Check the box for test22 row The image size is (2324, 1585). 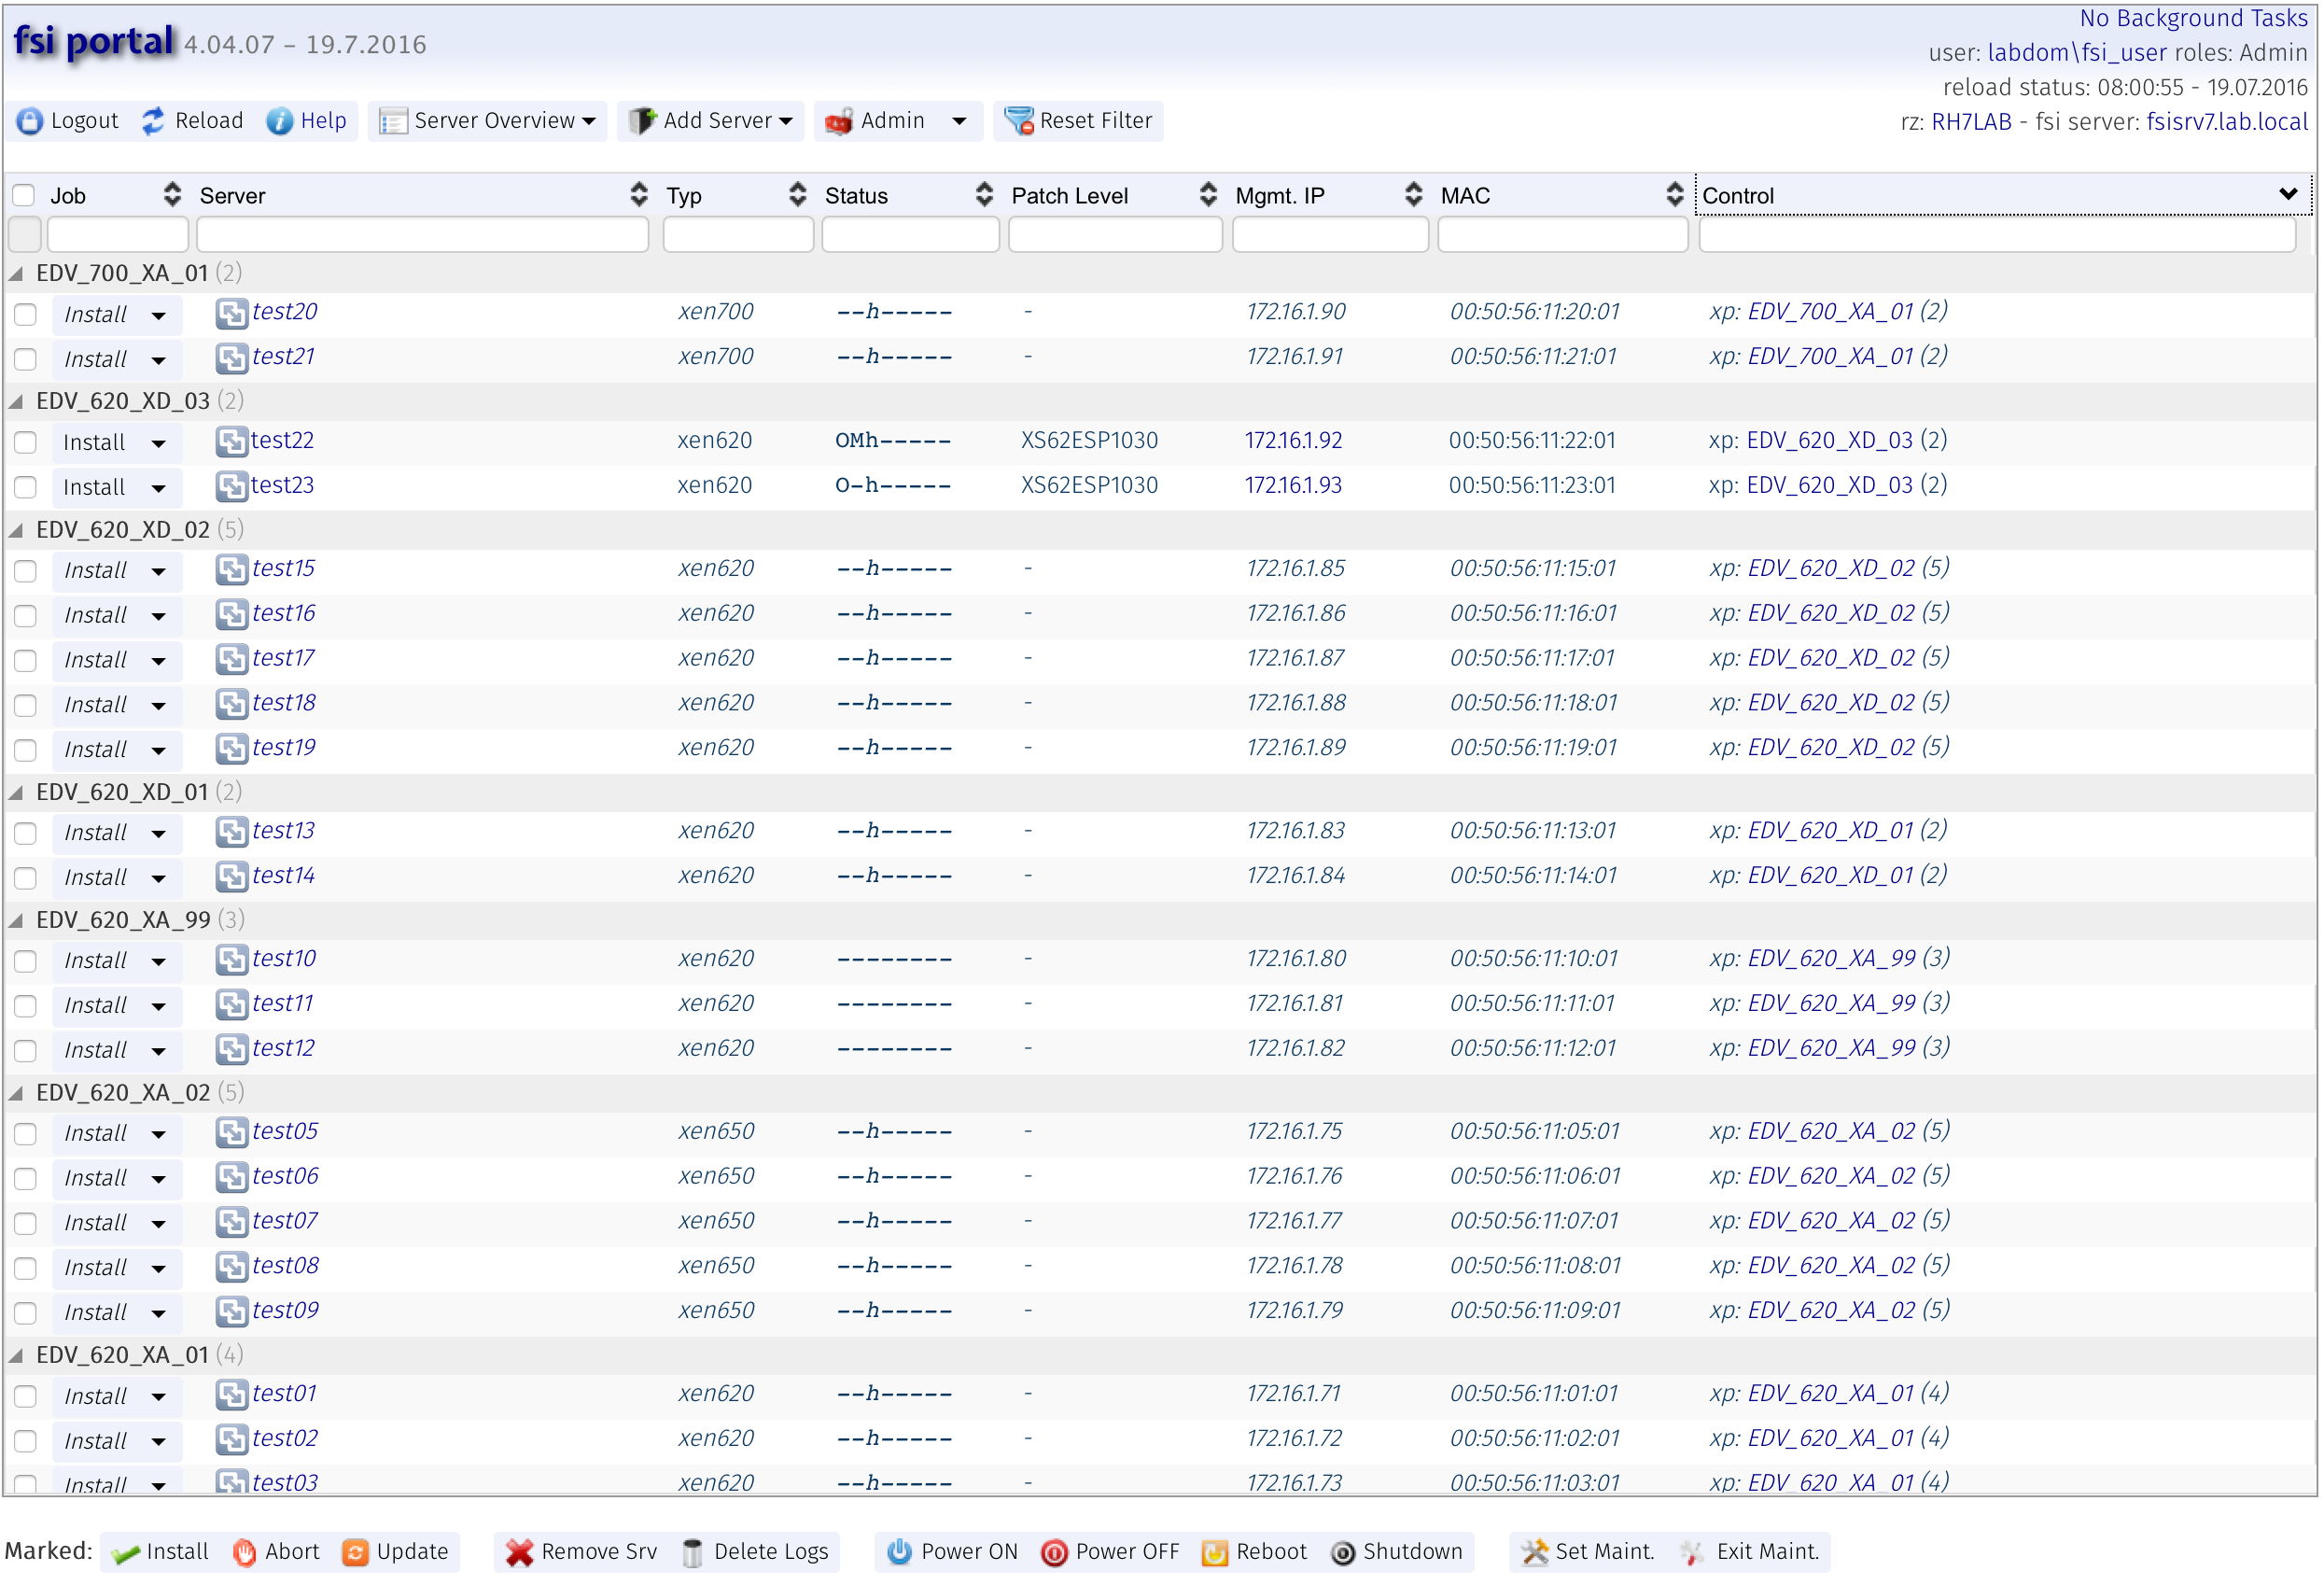25,443
